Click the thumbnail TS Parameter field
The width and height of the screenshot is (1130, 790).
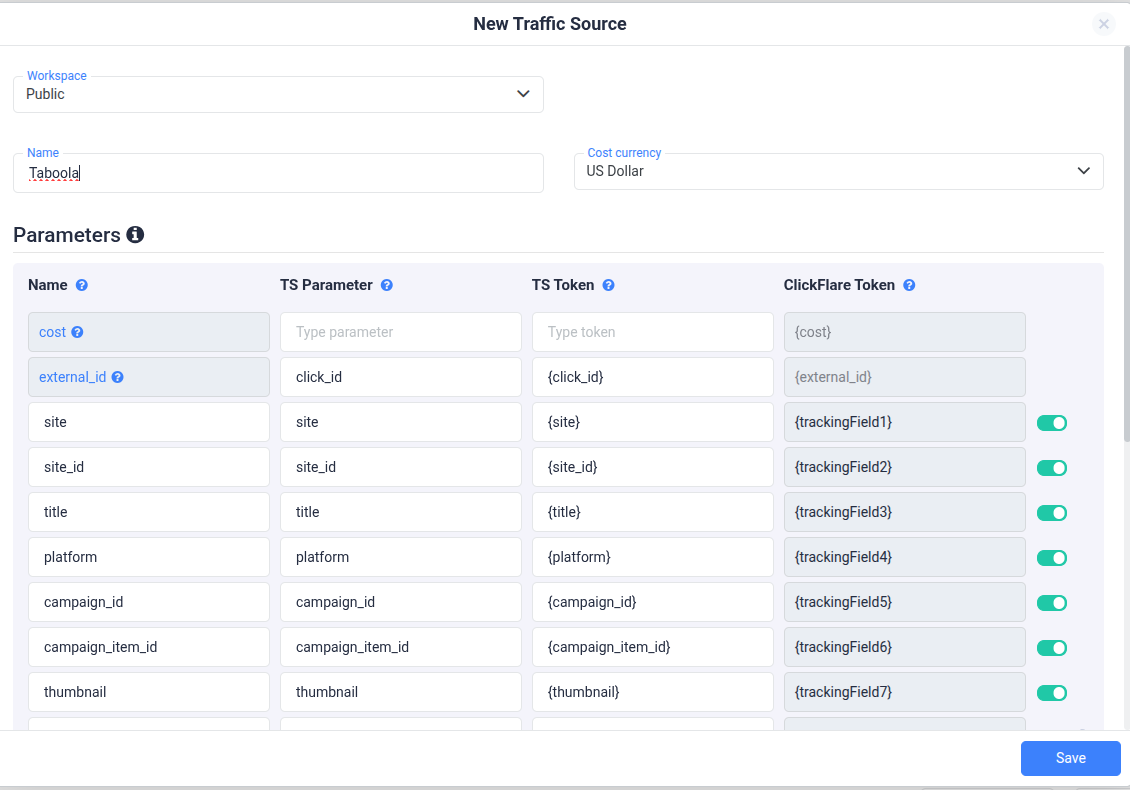click(401, 692)
